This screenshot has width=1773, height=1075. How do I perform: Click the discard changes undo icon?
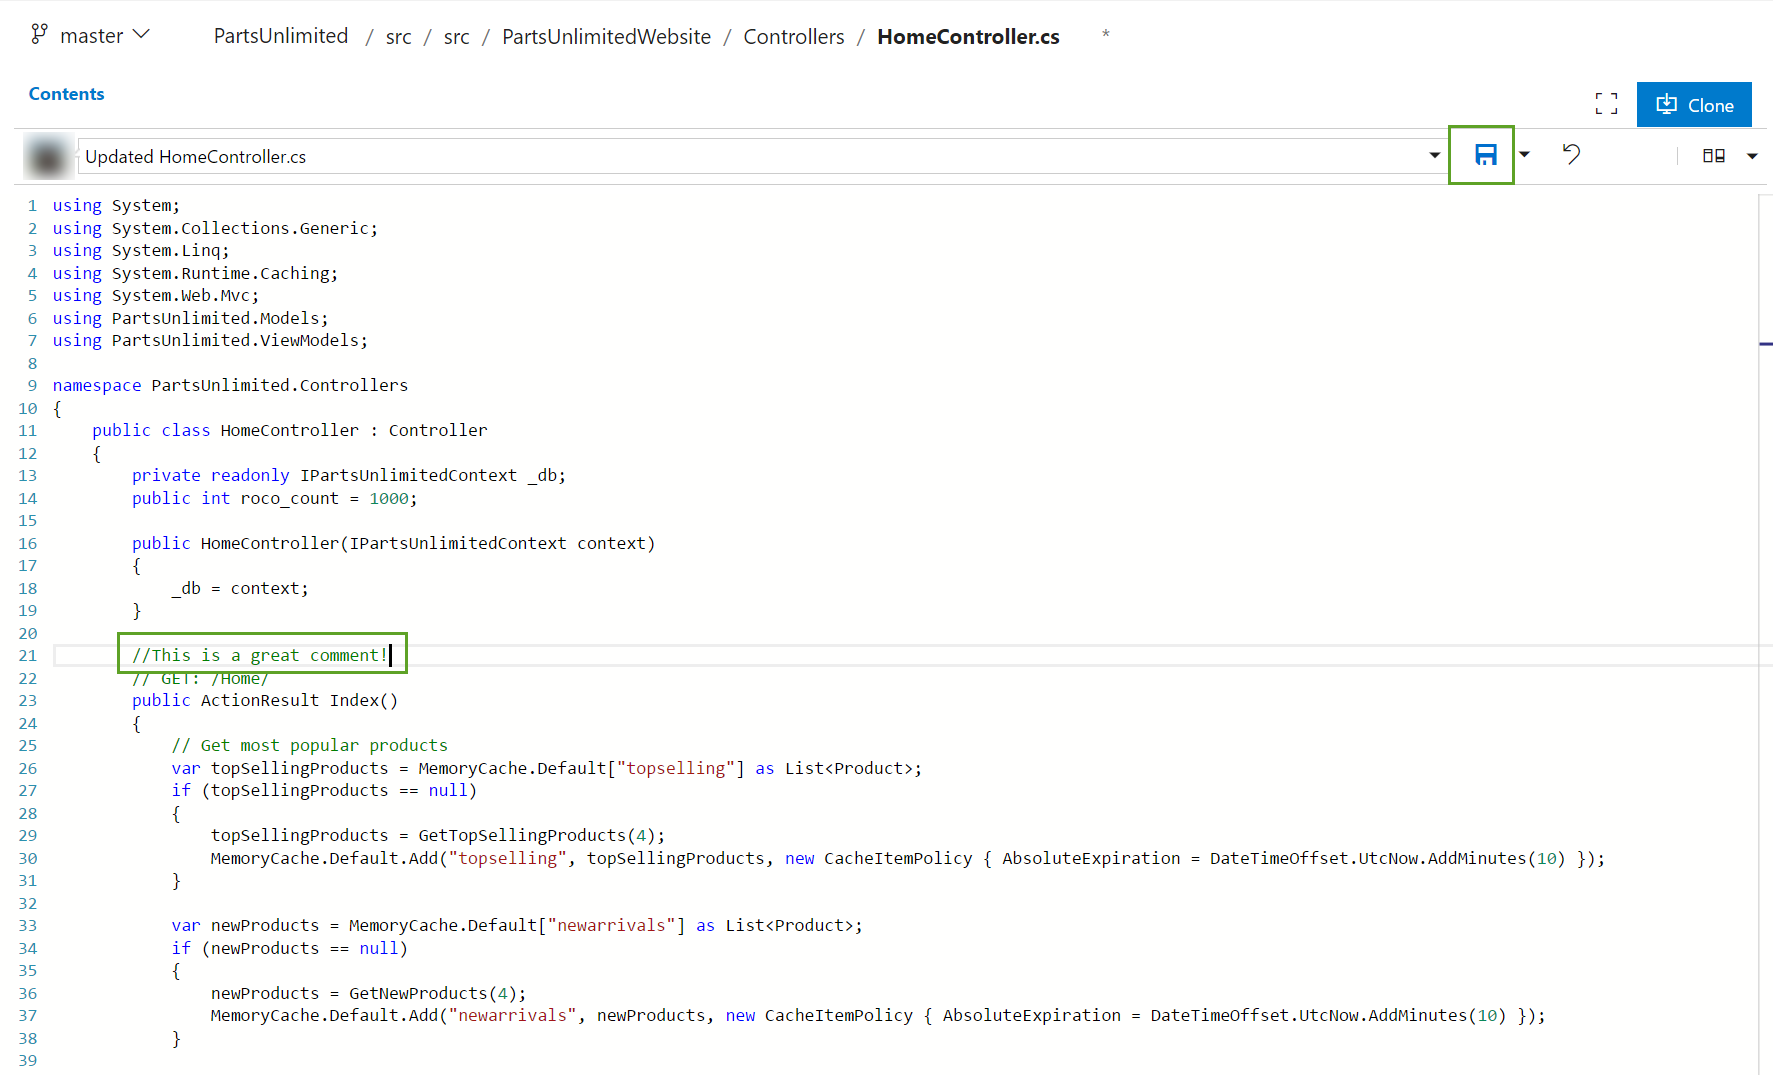pos(1571,154)
